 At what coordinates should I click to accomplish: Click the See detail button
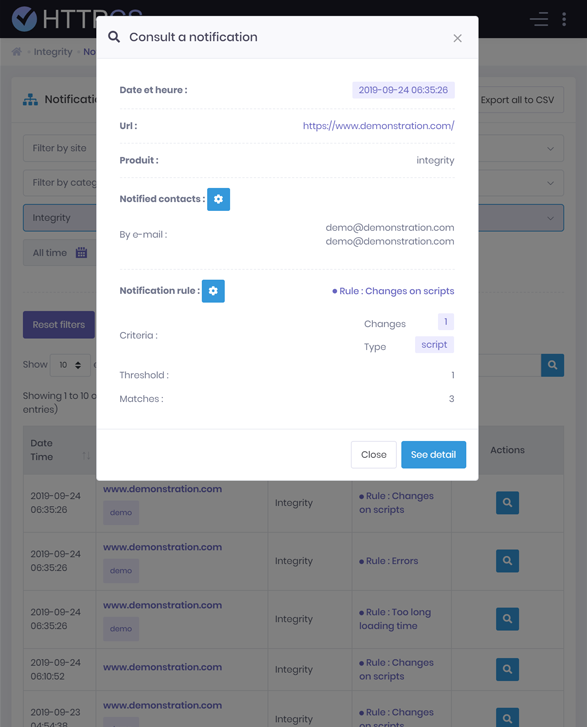(434, 455)
